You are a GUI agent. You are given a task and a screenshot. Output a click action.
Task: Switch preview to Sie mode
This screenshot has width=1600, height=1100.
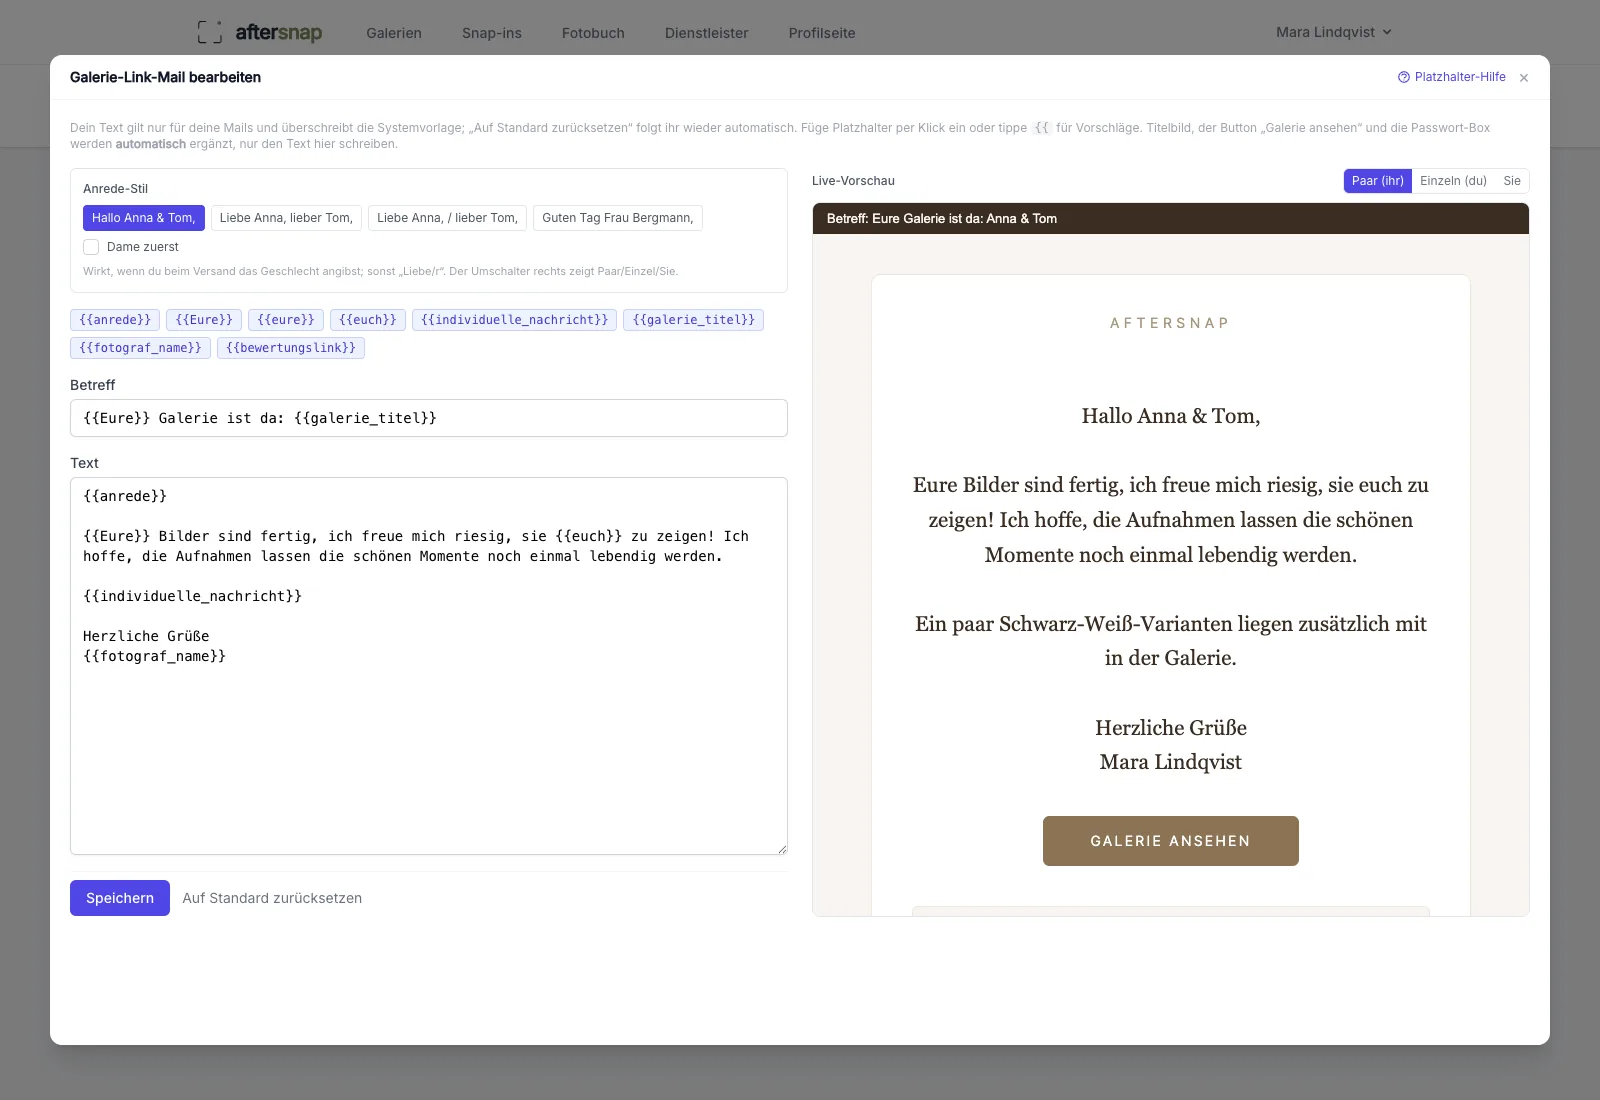pyautogui.click(x=1512, y=181)
